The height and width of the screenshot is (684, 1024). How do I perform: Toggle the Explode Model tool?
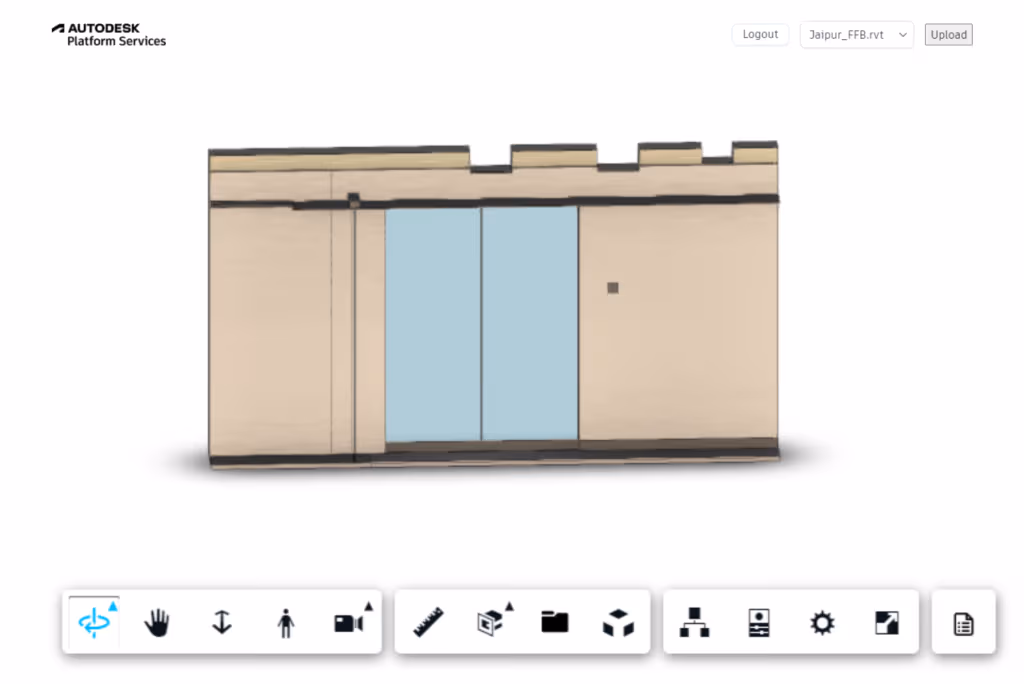(618, 623)
